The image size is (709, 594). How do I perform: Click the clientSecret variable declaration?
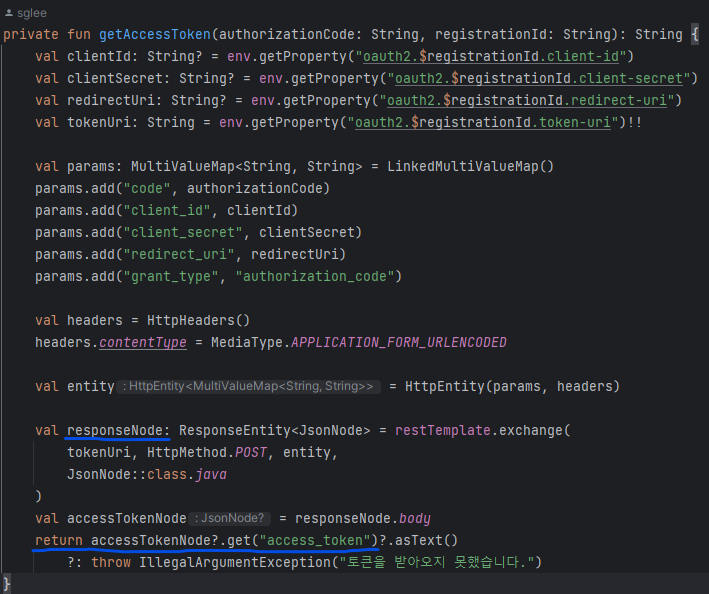click(115, 79)
